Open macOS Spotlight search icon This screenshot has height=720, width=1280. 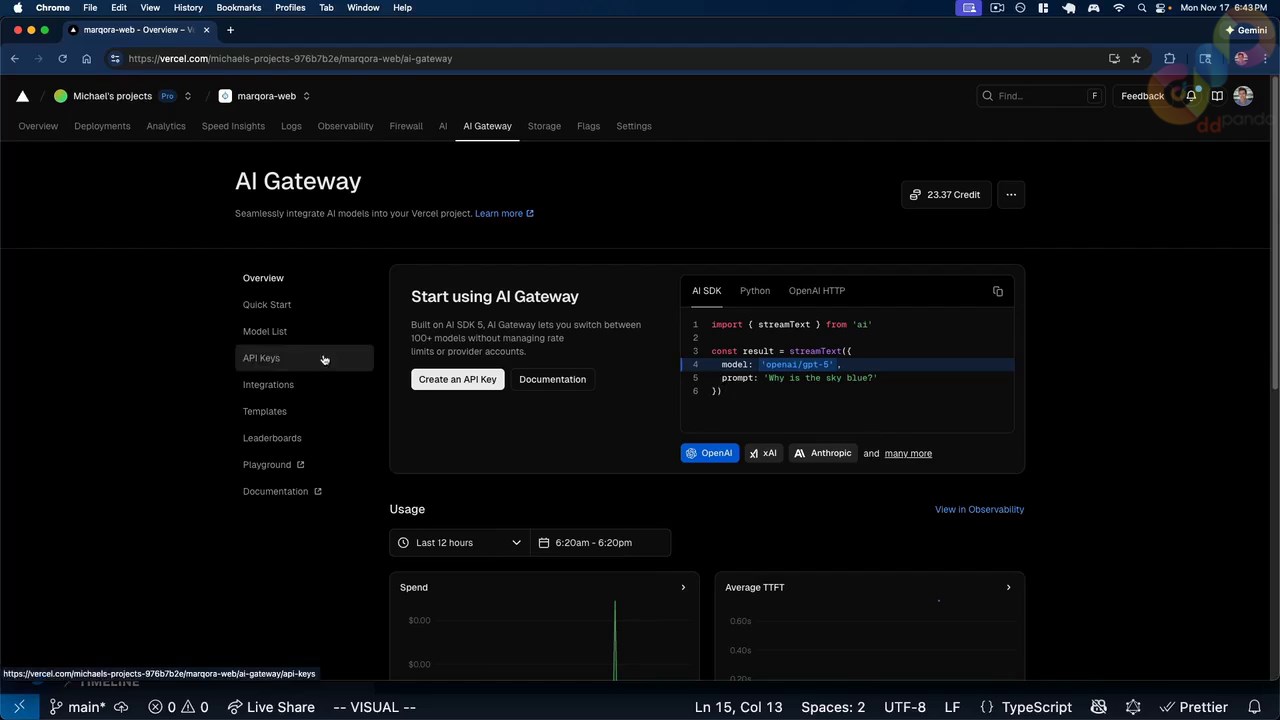click(x=1141, y=7)
